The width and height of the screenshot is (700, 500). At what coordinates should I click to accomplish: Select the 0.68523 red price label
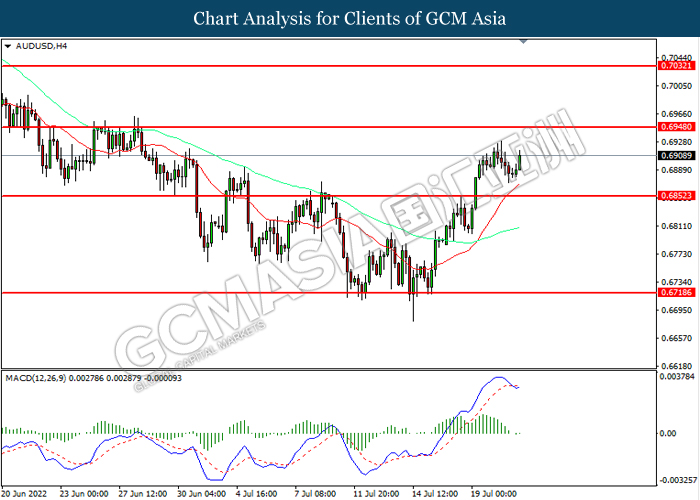pyautogui.click(x=677, y=196)
